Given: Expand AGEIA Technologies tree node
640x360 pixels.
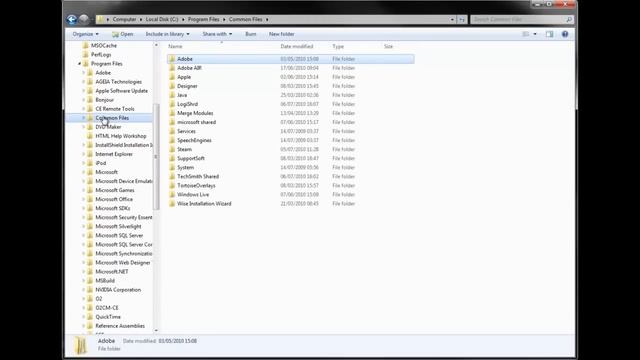Looking at the screenshot, I should [x=84, y=82].
